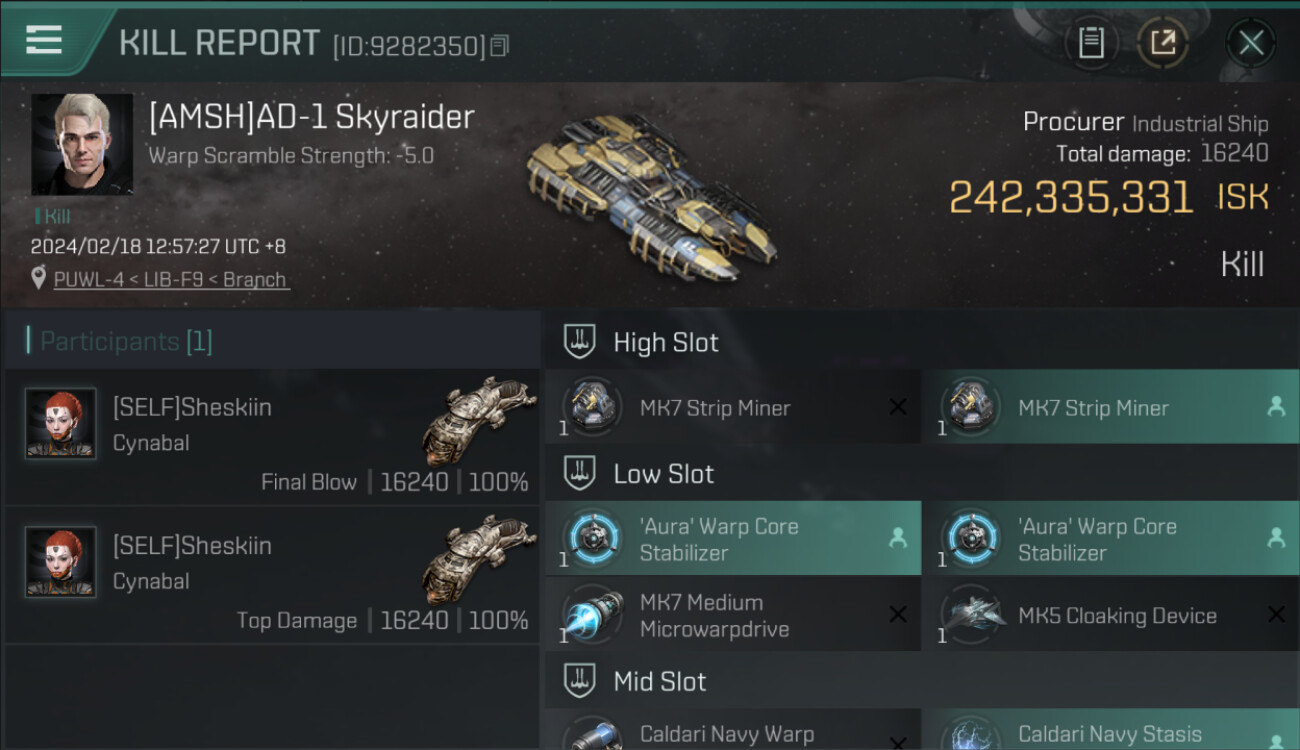Click the Mid Slot section header
This screenshot has height=750, width=1300.
pos(922,682)
